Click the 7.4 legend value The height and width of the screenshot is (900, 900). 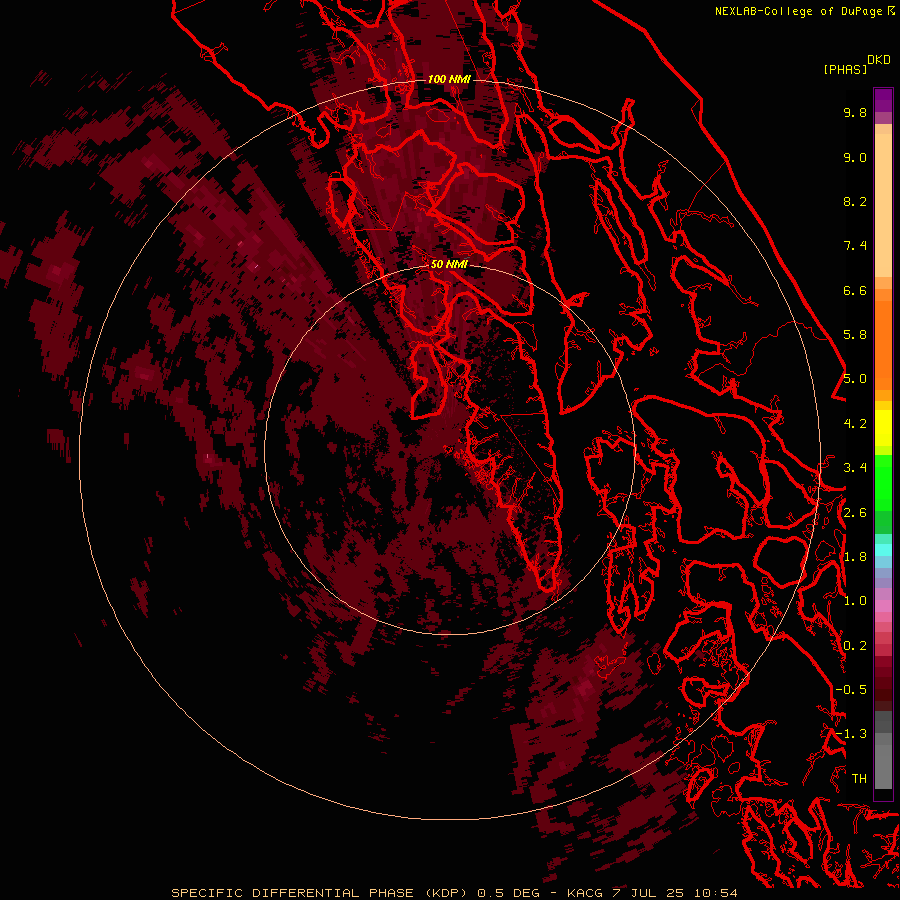pyautogui.click(x=855, y=246)
